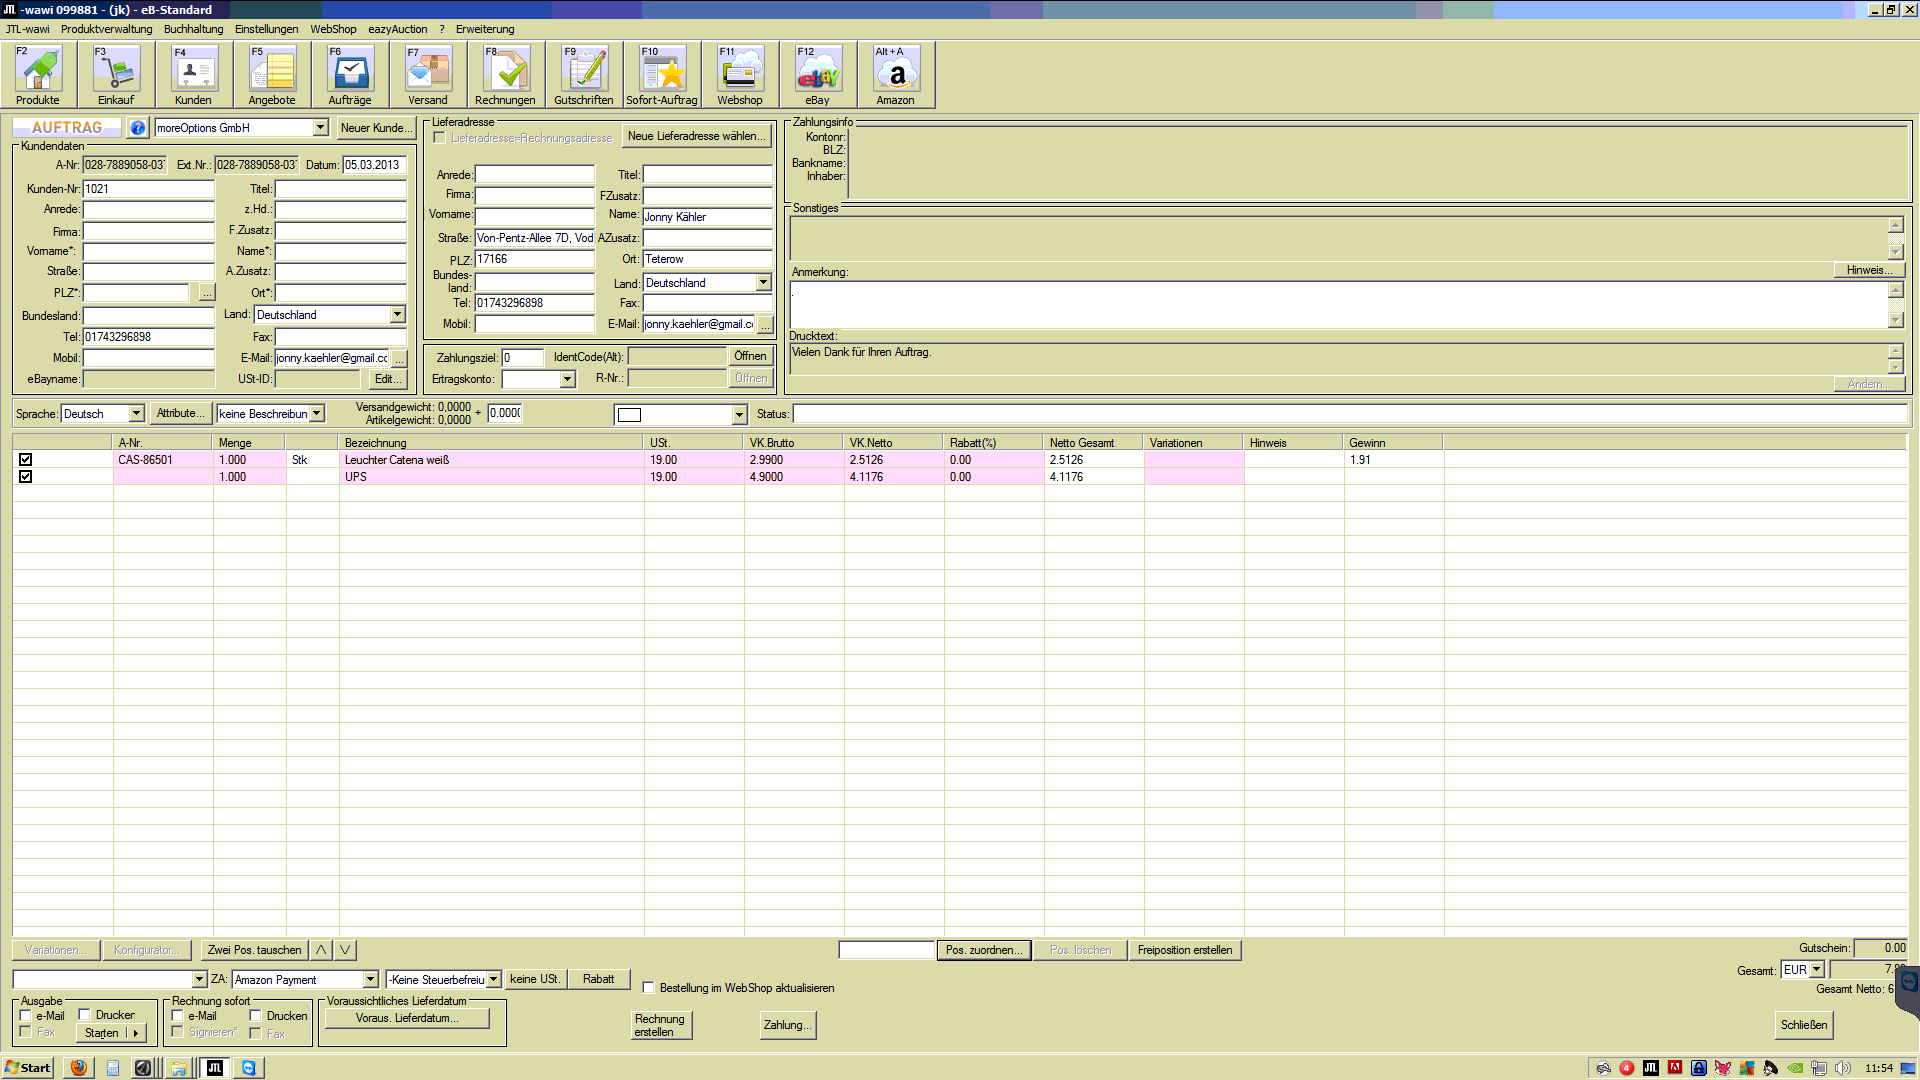Viewport: 1920px width, 1080px height.
Task: Open the Amazon toolbar icon
Action: point(896,75)
